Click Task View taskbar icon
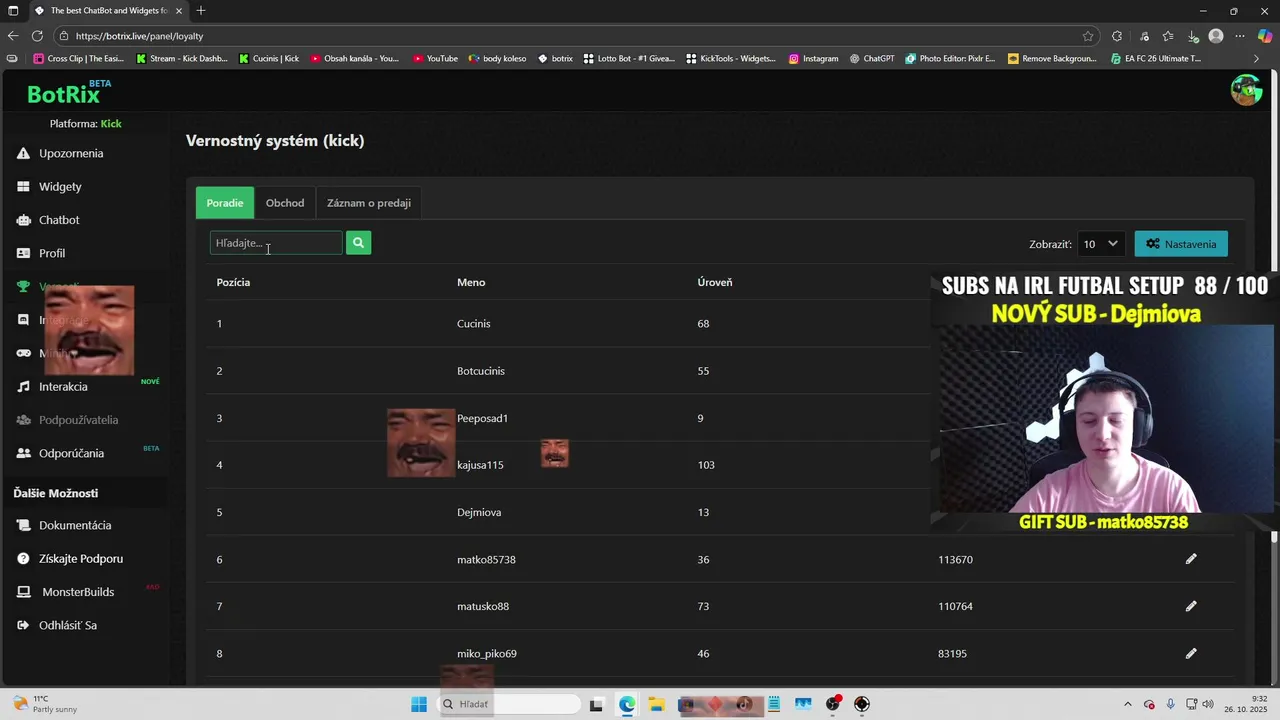Viewport: 1280px width, 720px height. (596, 704)
